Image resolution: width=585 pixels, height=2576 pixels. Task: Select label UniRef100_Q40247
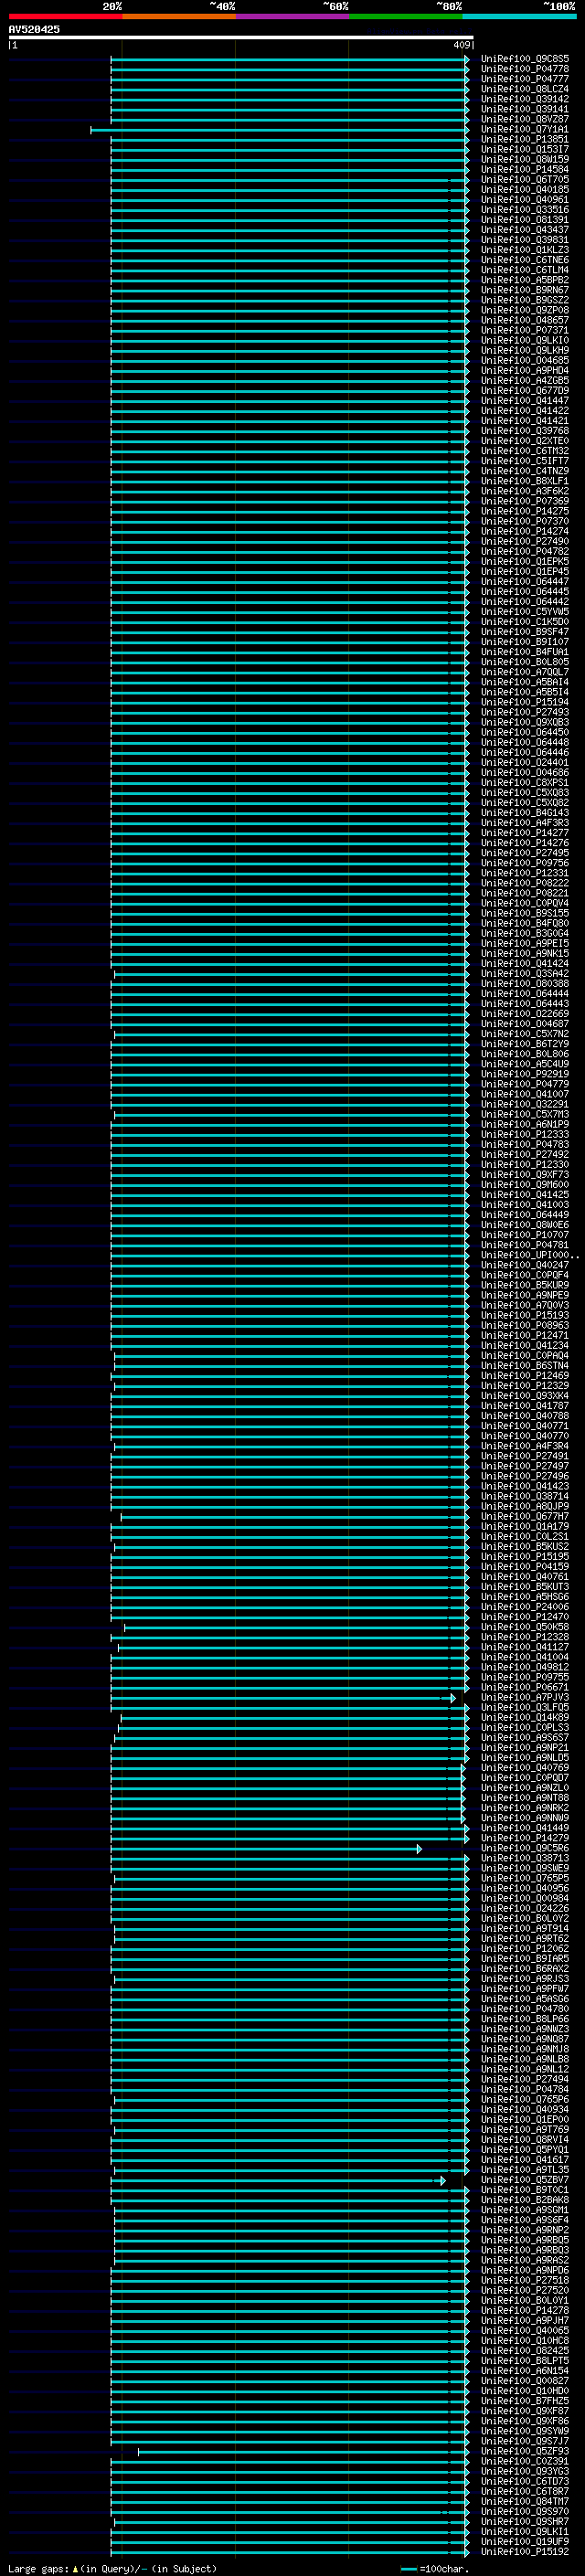(524, 1265)
